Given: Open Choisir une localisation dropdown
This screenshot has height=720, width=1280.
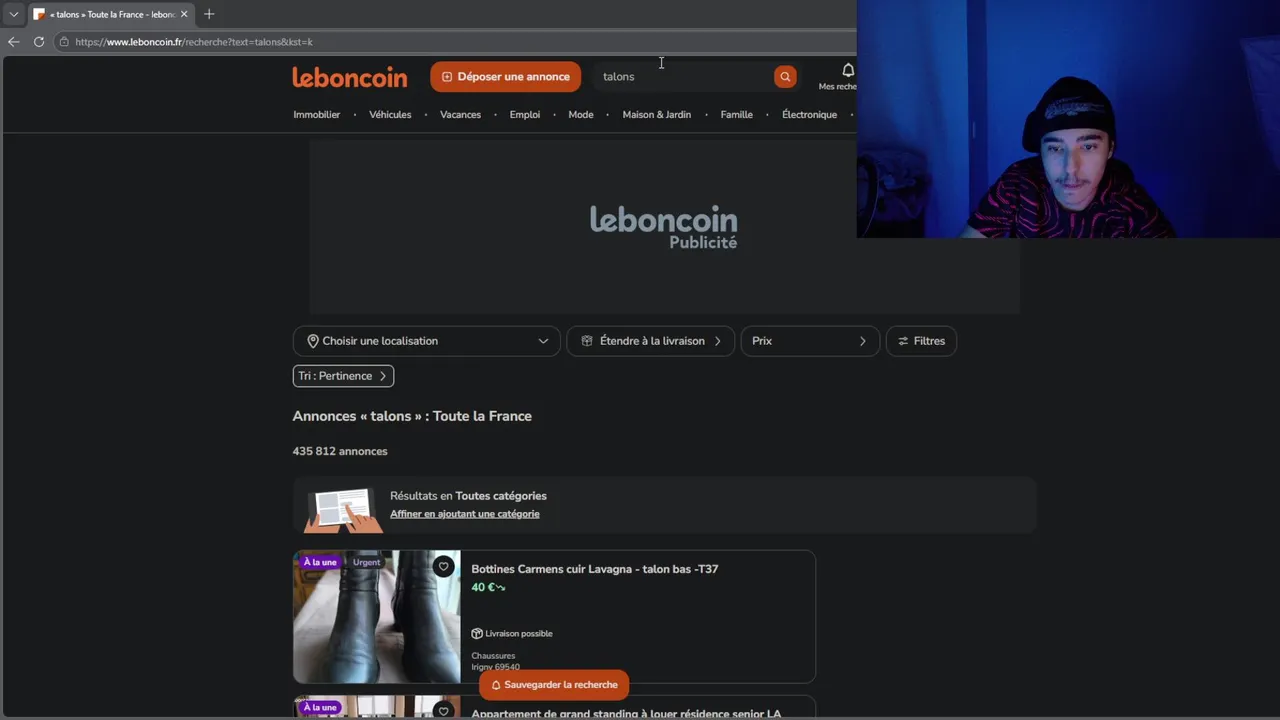Looking at the screenshot, I should coord(426,341).
